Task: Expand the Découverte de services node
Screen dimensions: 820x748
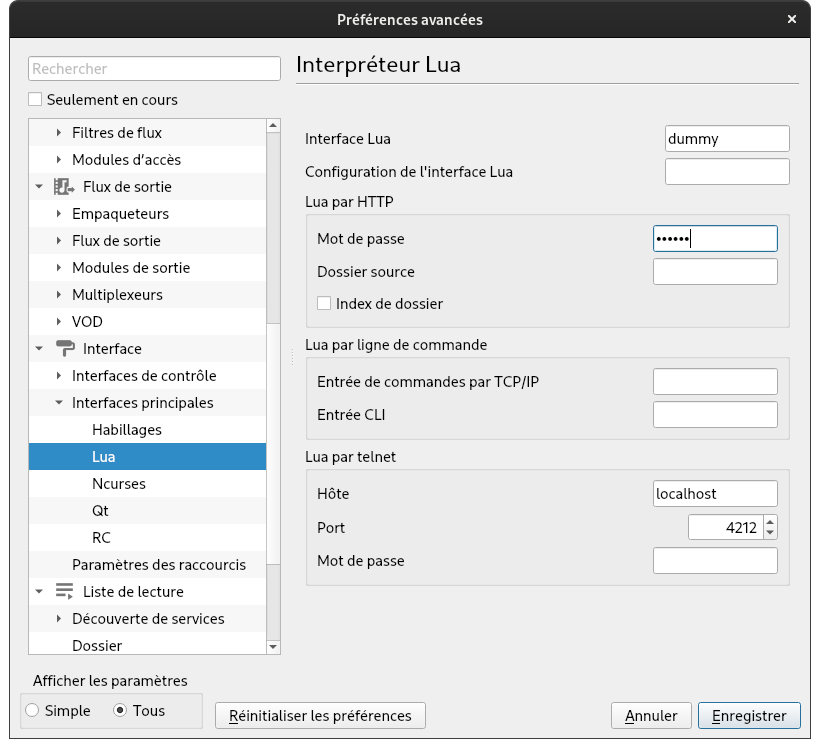Action: point(59,619)
